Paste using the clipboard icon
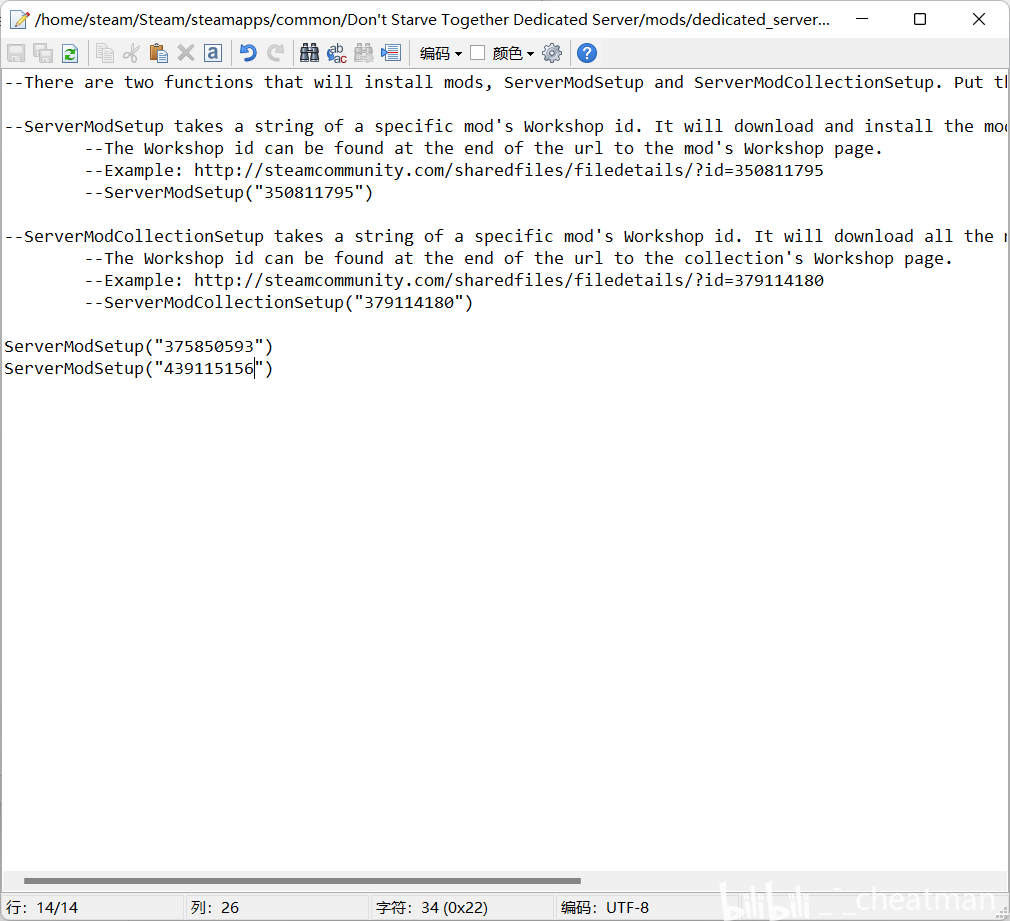This screenshot has height=921, width=1010. (158, 53)
